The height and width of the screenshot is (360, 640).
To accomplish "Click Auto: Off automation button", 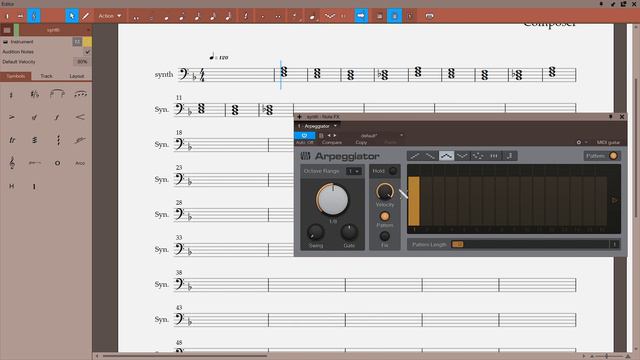I will 304,142.
